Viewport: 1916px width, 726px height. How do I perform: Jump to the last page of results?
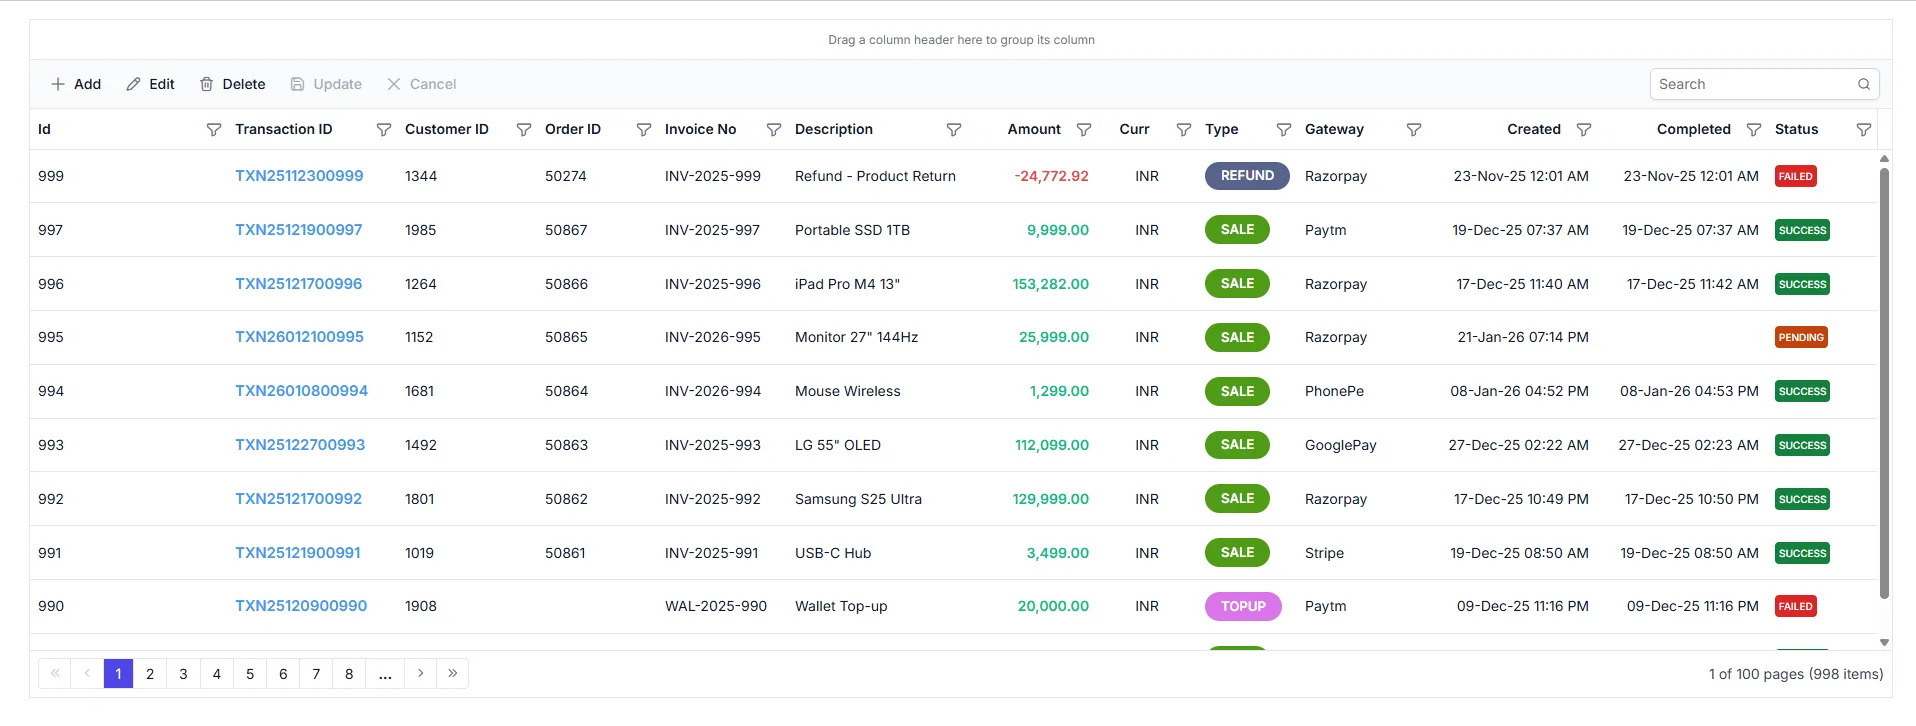tap(453, 674)
